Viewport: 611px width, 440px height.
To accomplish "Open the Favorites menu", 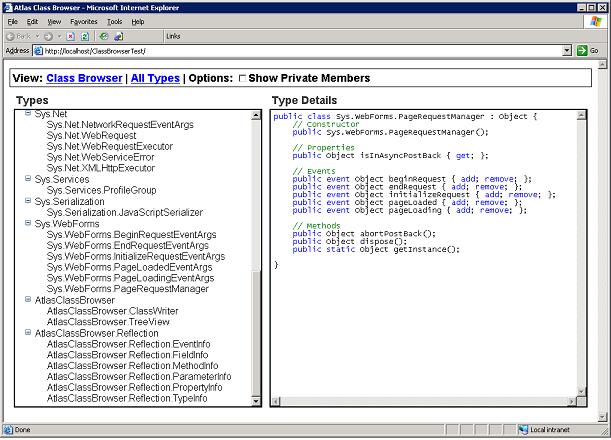I will [84, 22].
